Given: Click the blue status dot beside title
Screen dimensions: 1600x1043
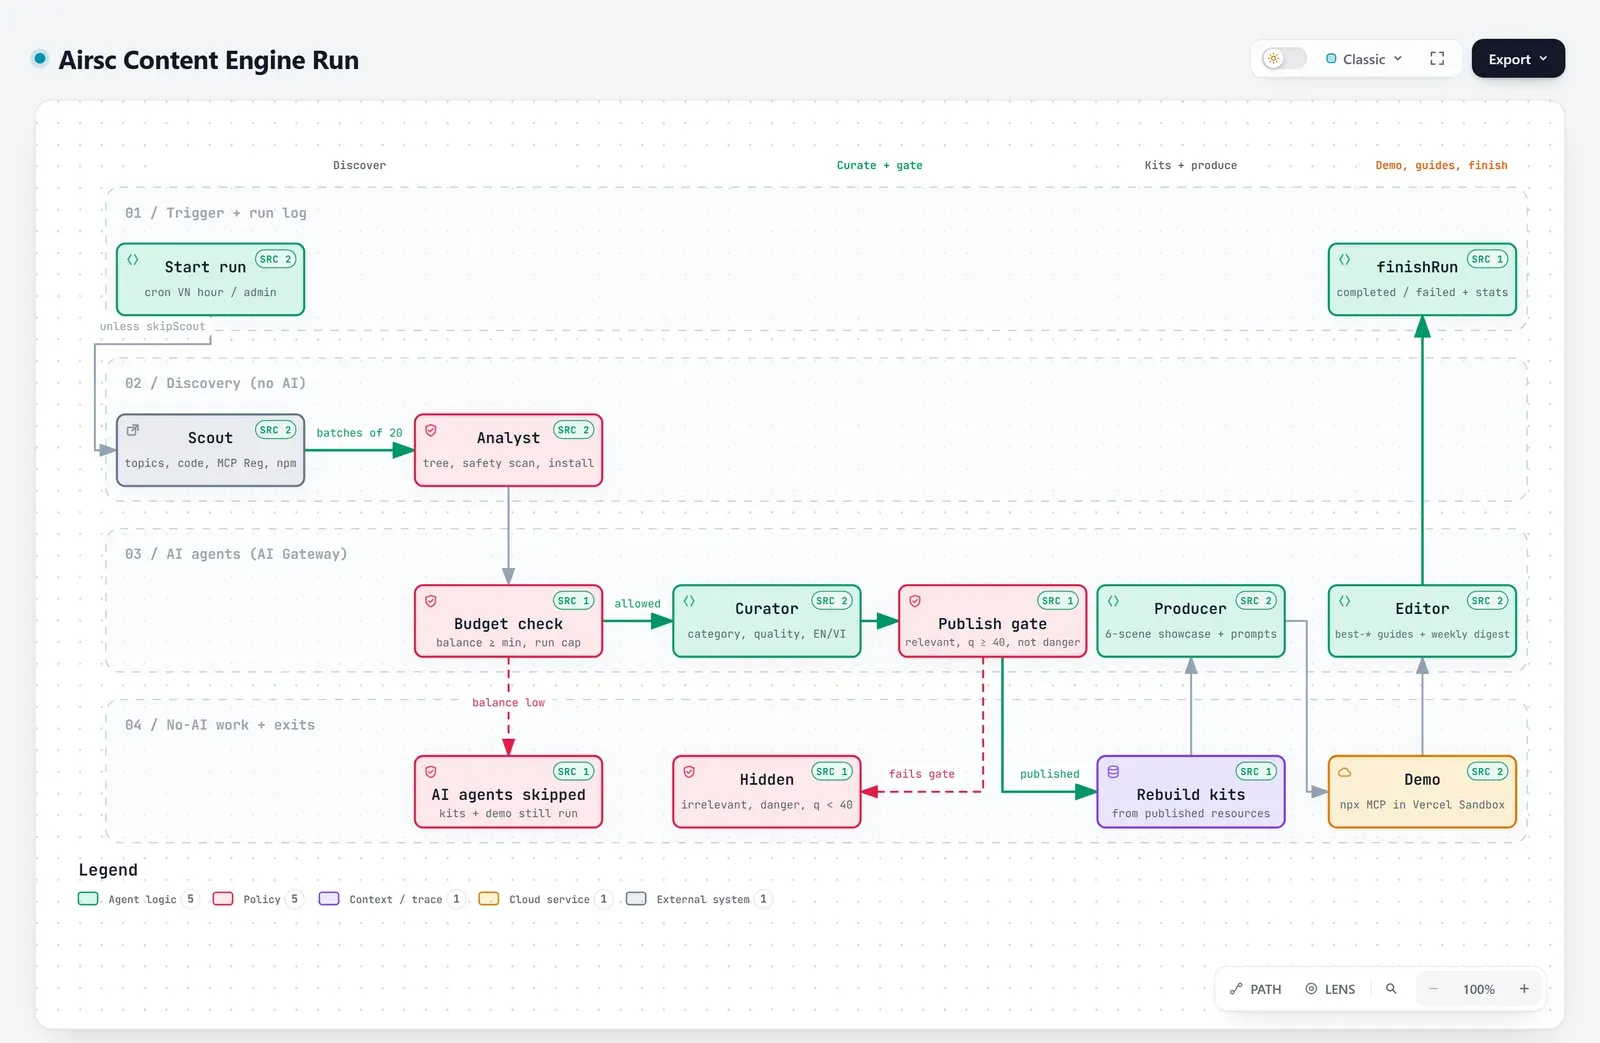Looking at the screenshot, I should pos(40,58).
